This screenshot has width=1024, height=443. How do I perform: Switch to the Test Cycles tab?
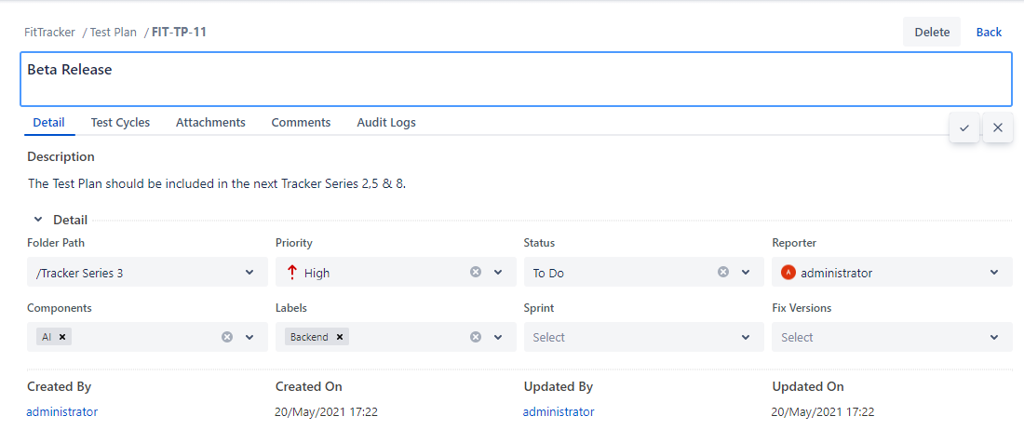[x=120, y=122]
